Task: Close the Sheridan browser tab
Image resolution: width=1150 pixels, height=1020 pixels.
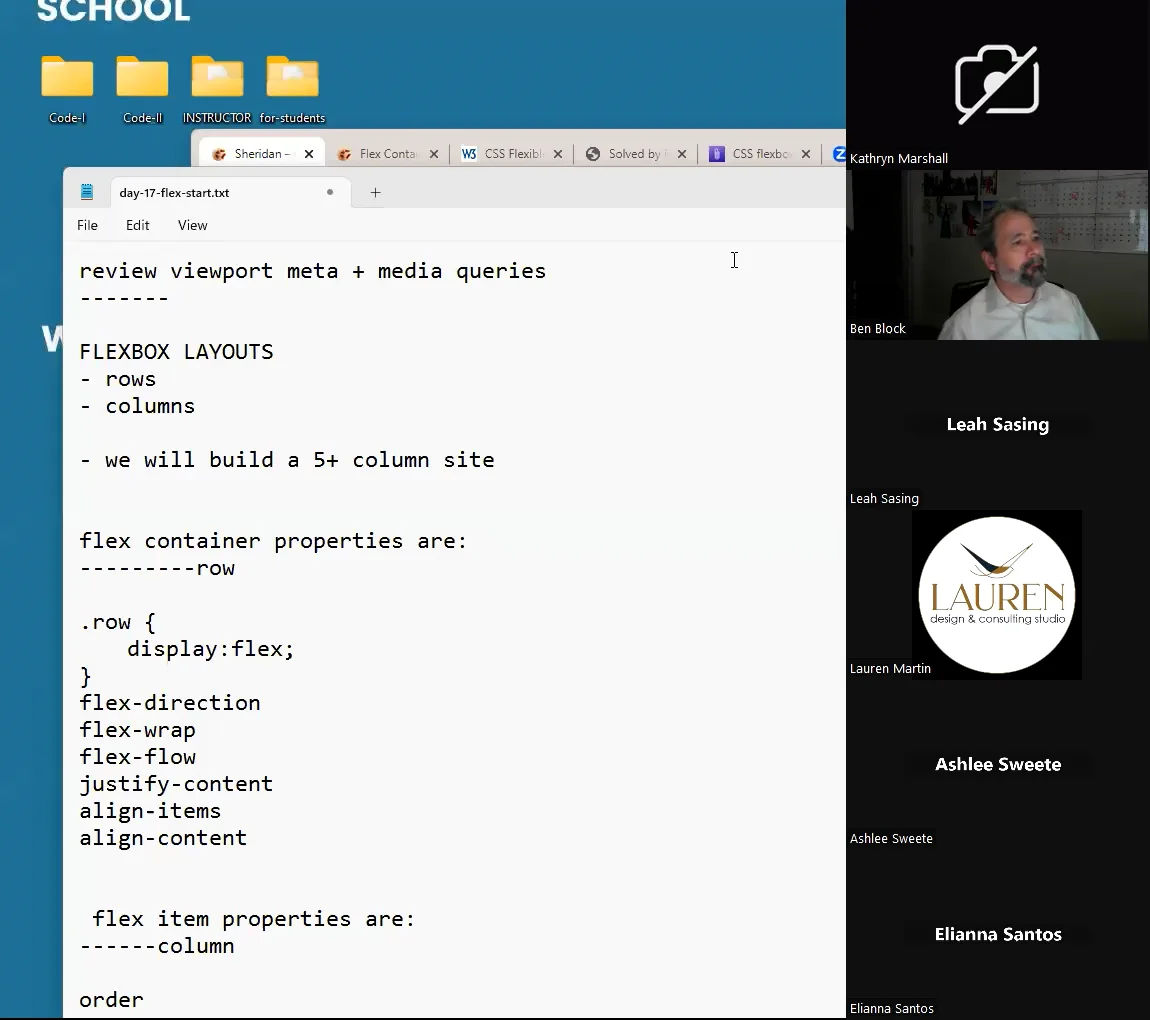Action: point(309,154)
